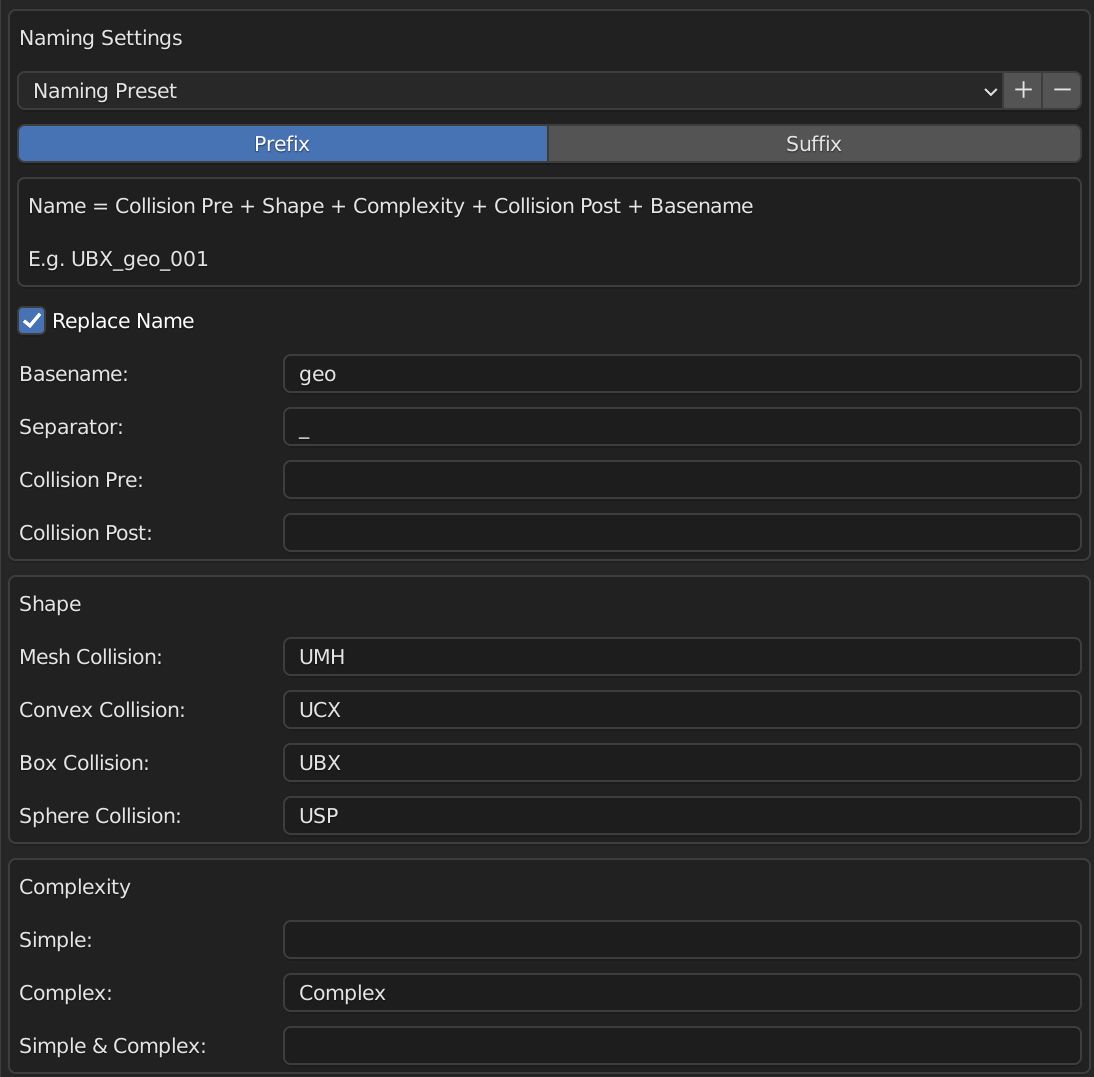Collapse the Shape section

(50, 603)
